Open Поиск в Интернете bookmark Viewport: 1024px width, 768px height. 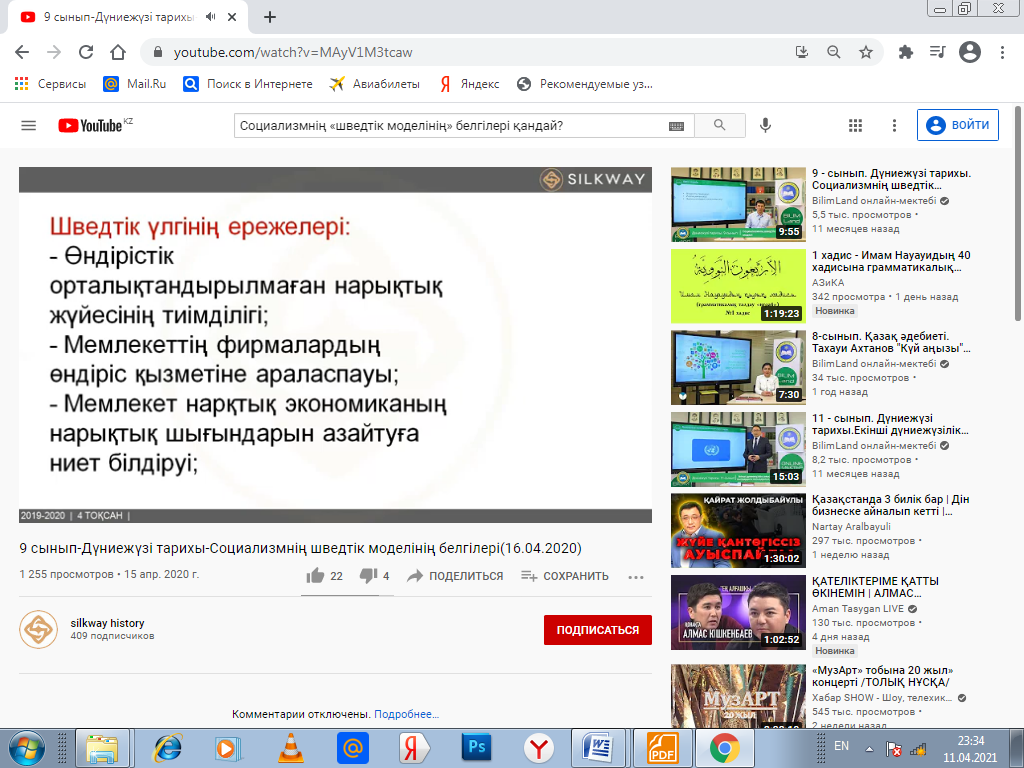(x=248, y=84)
